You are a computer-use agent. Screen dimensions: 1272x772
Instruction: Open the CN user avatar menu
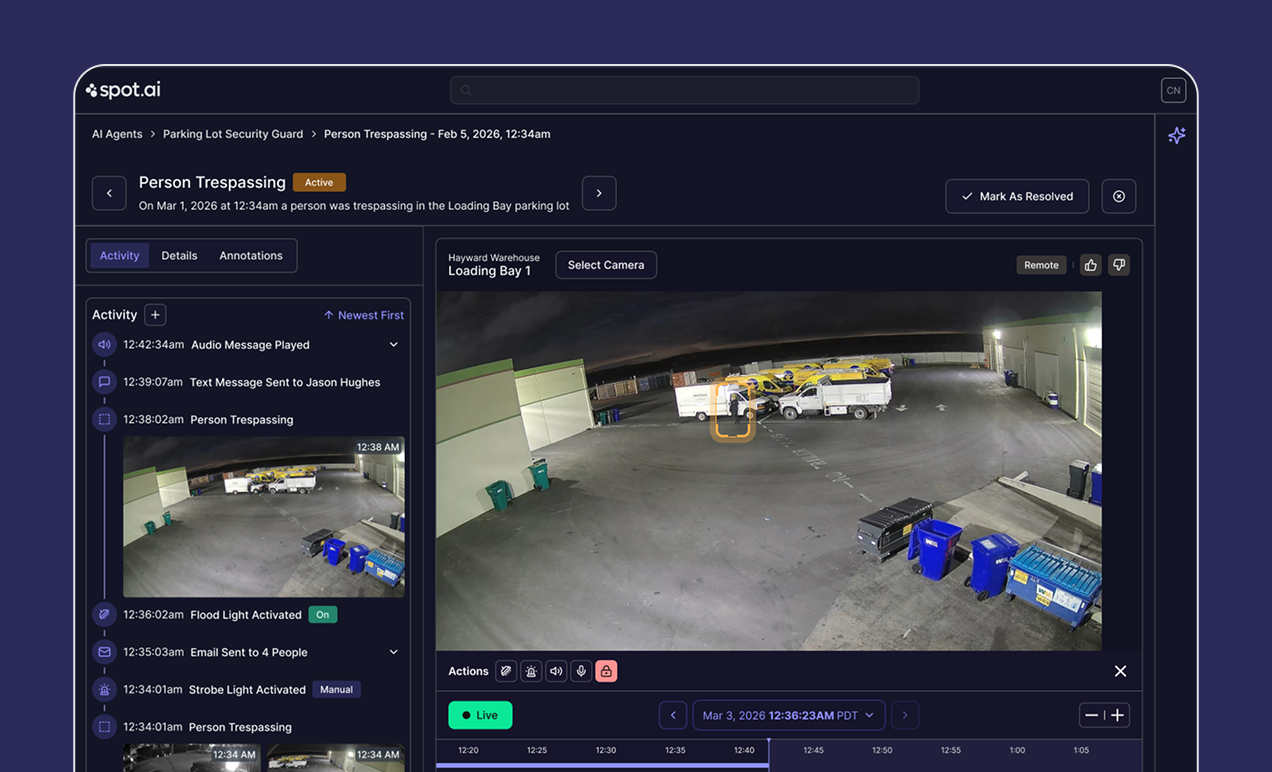click(x=1173, y=90)
